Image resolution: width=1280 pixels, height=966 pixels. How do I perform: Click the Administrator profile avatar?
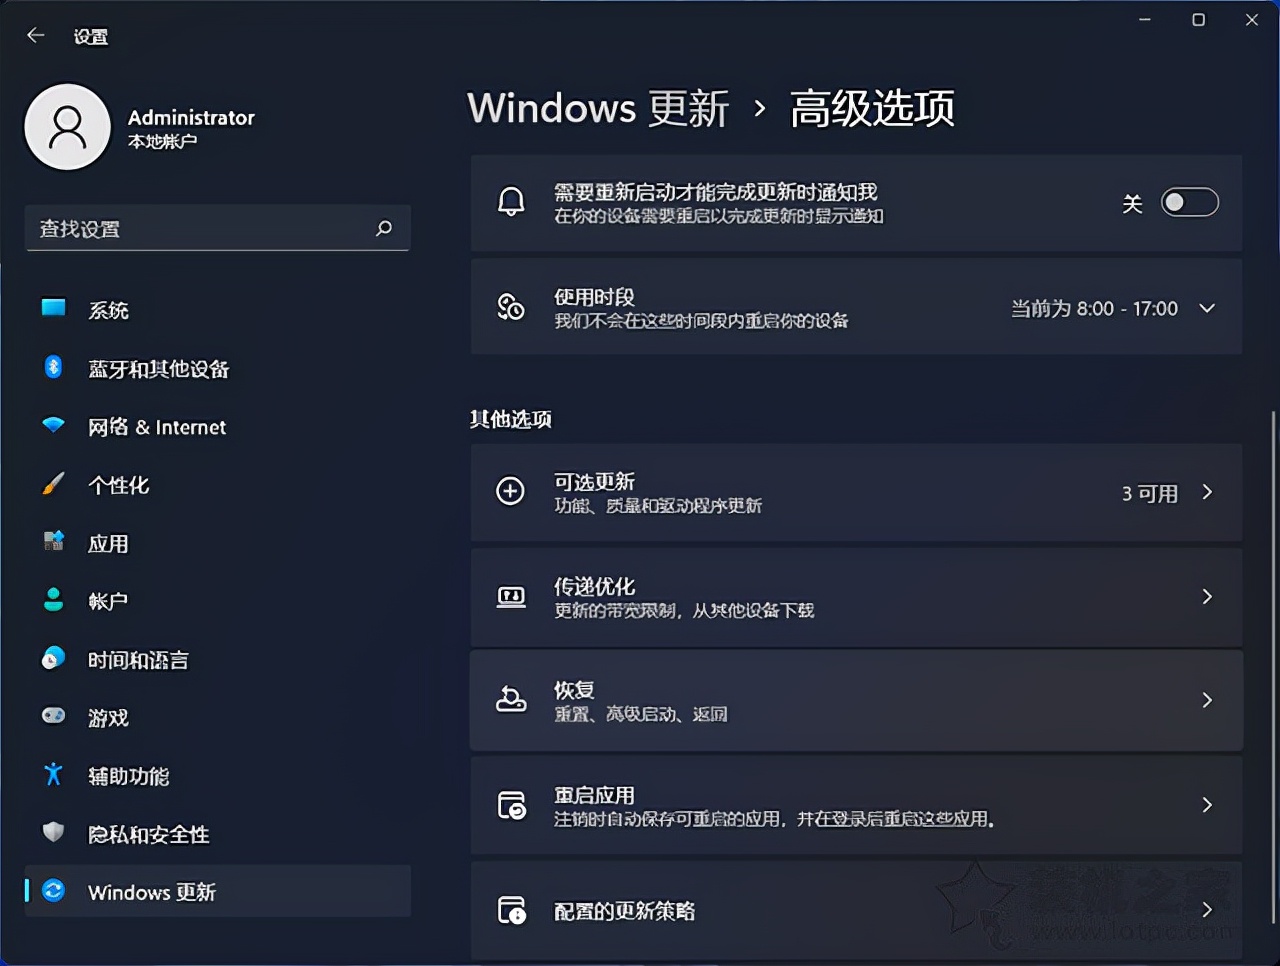67,127
